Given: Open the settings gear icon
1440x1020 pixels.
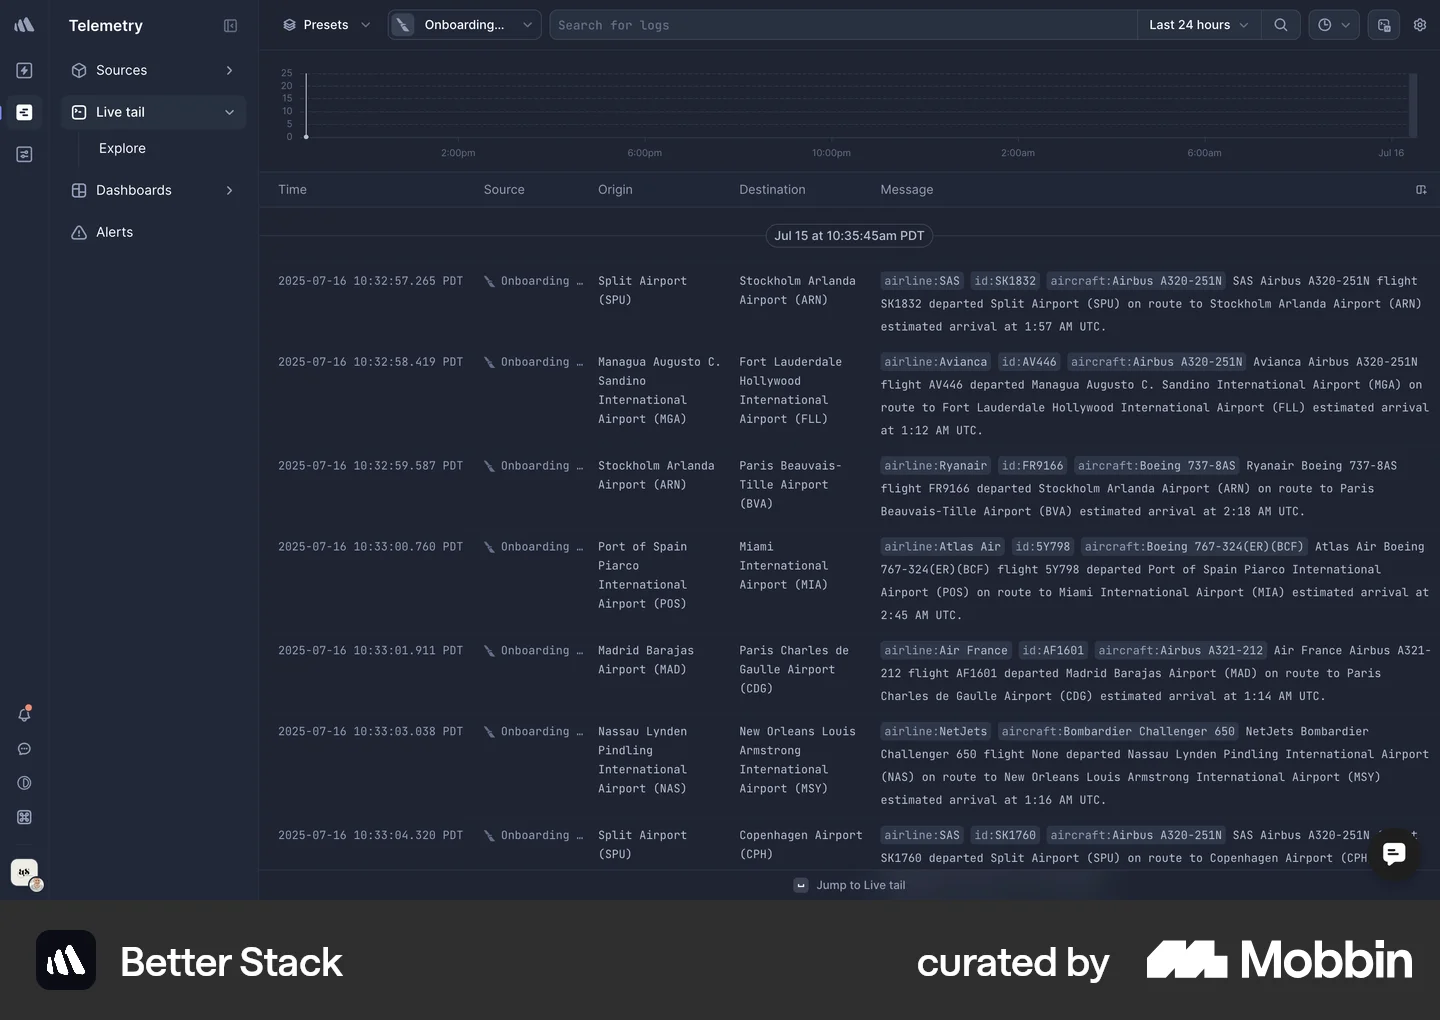Looking at the screenshot, I should click(x=1420, y=25).
